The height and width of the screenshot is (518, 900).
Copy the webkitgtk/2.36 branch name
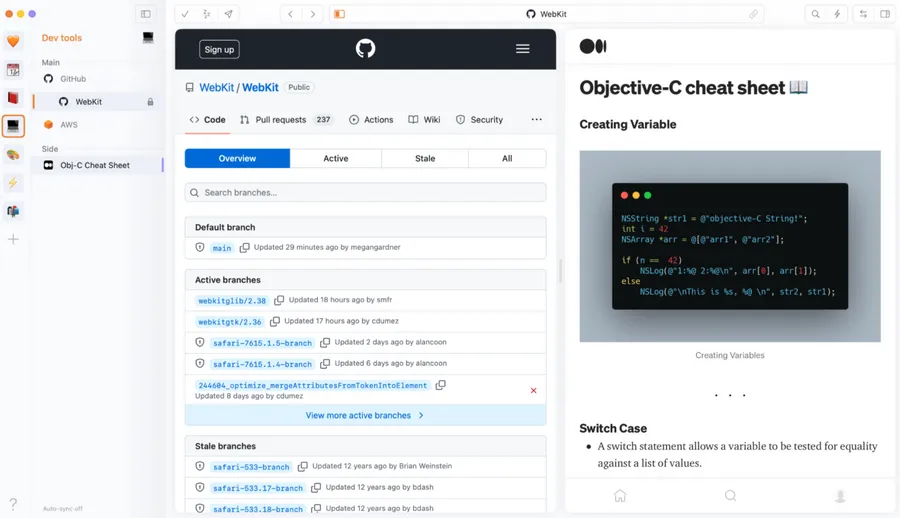(275, 321)
